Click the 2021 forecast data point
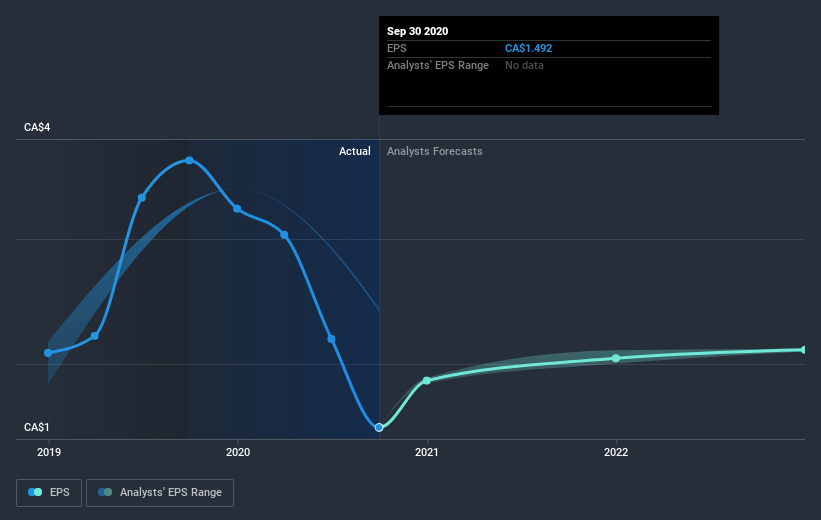This screenshot has width=821, height=520. click(x=427, y=380)
